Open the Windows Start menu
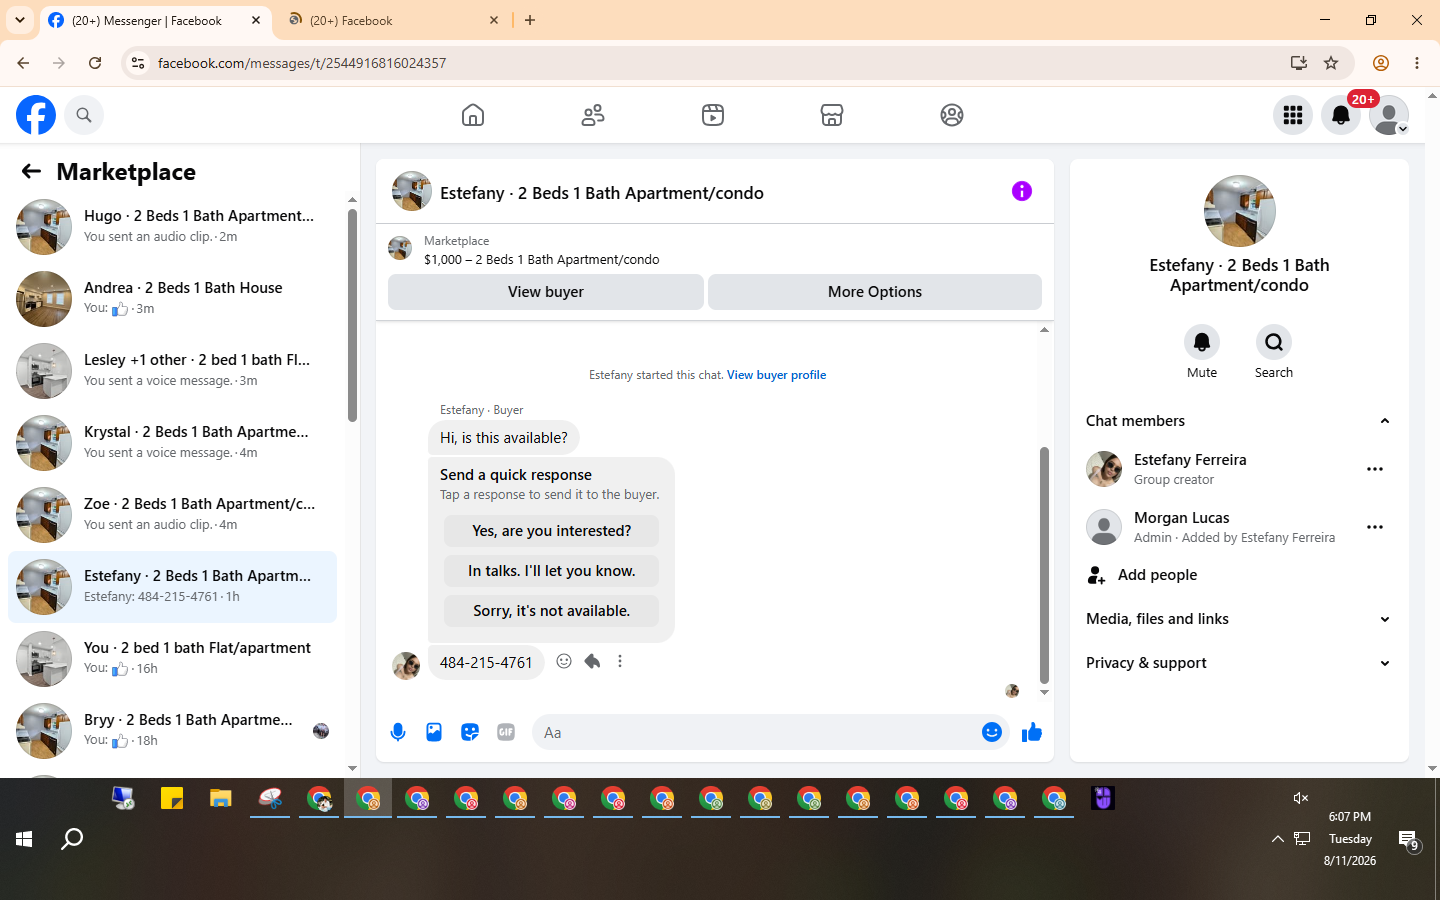The width and height of the screenshot is (1440, 900). click(24, 839)
